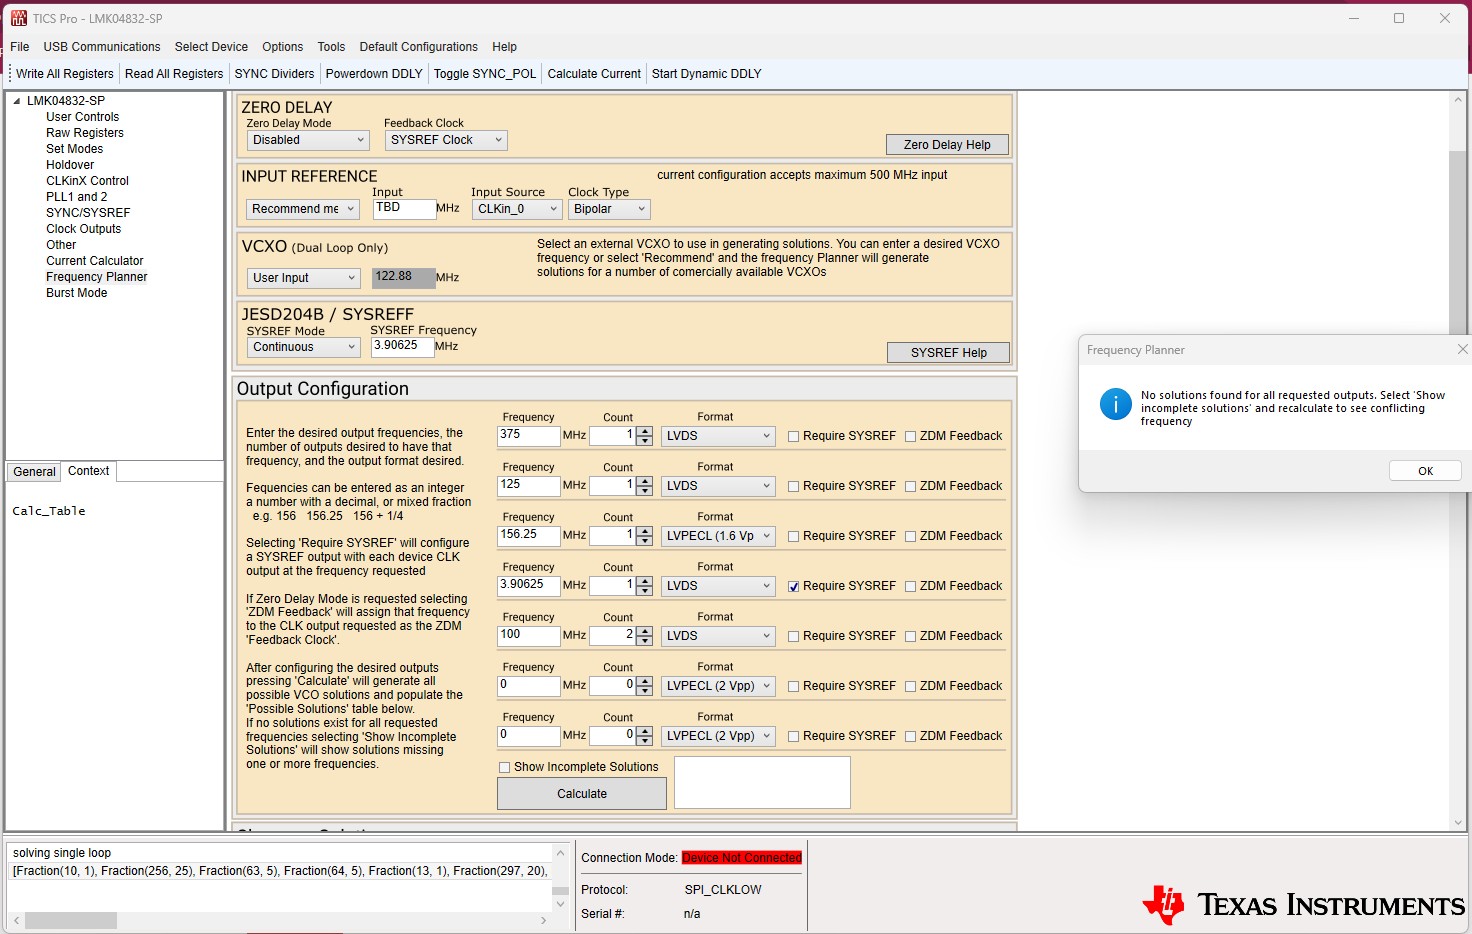Switch to the Context tab
The height and width of the screenshot is (934, 1472).
(x=89, y=471)
